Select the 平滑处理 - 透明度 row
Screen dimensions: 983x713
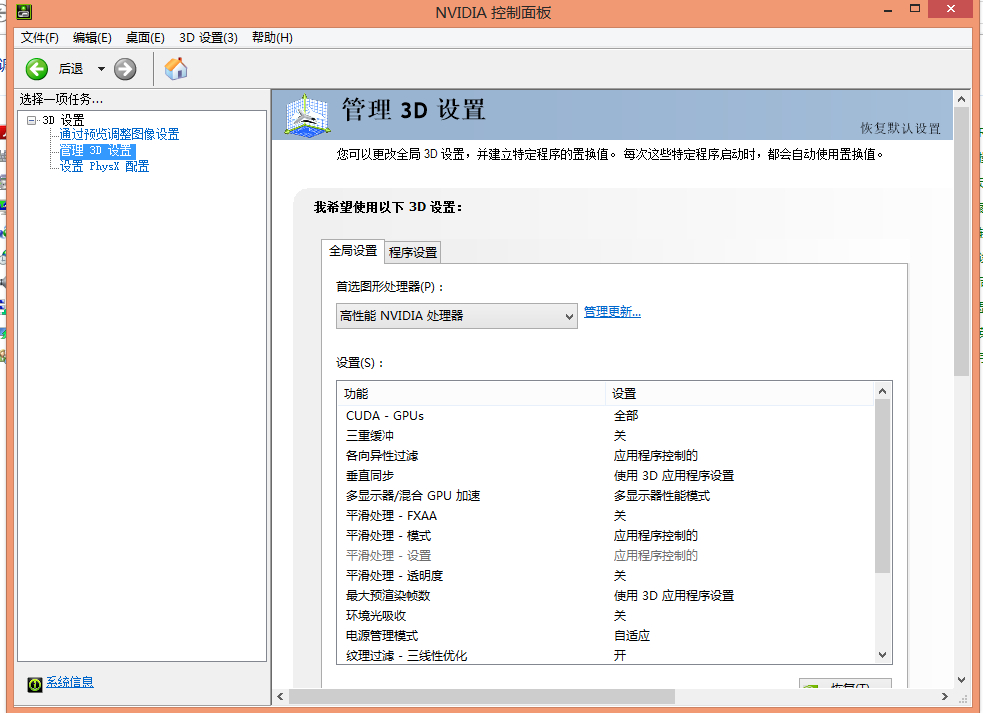click(x=605, y=576)
